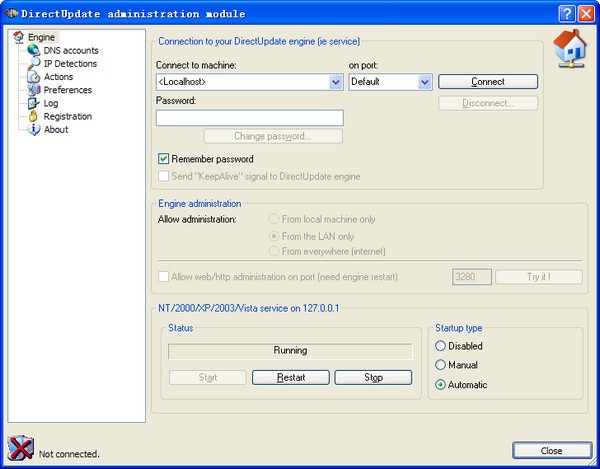Click the Change password button

click(x=273, y=136)
